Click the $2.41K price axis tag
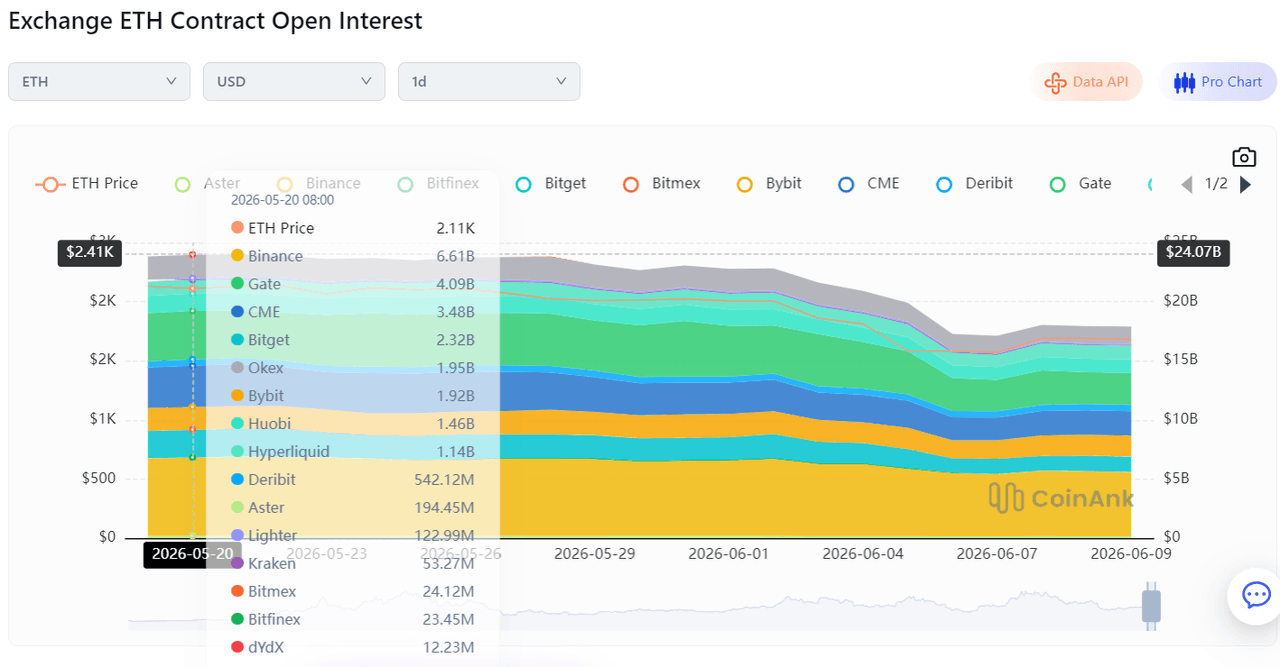The height and width of the screenshot is (667, 1280). (90, 253)
